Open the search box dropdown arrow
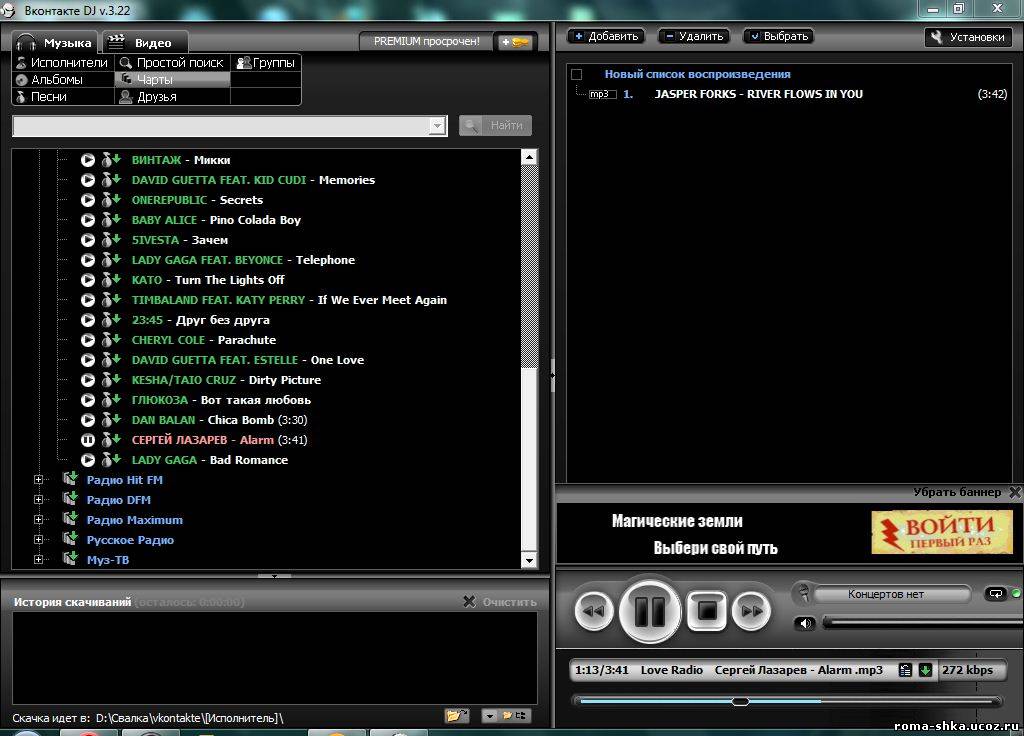 point(437,125)
